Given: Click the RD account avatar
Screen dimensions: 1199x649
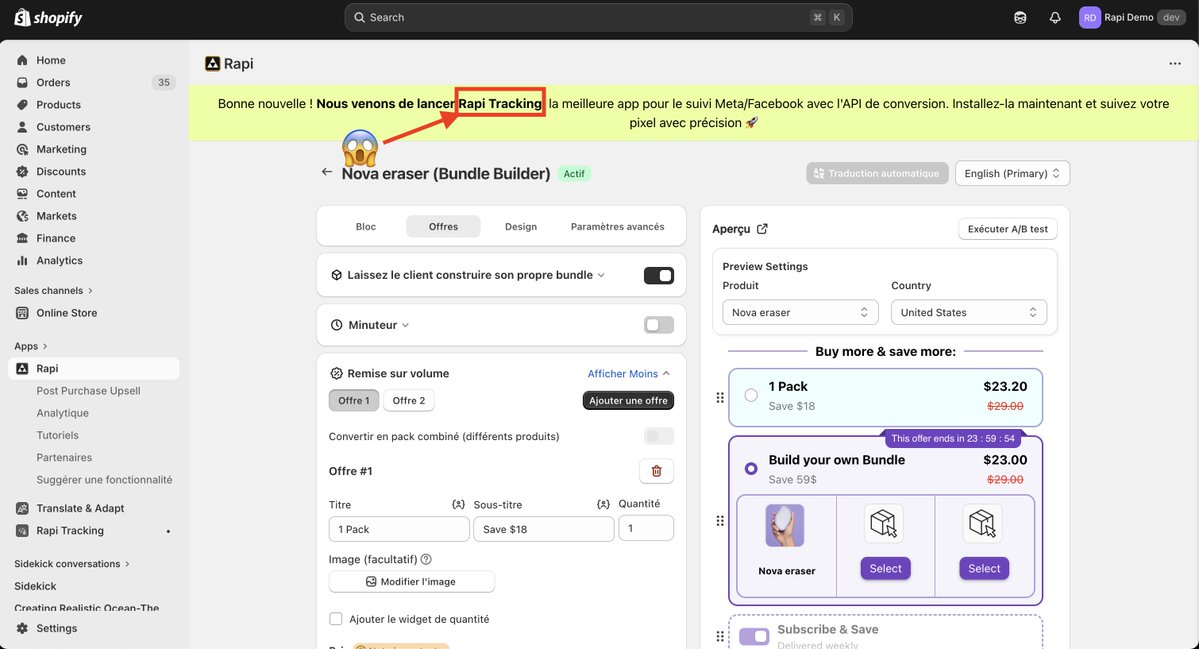Looking at the screenshot, I should pyautogui.click(x=1090, y=18).
